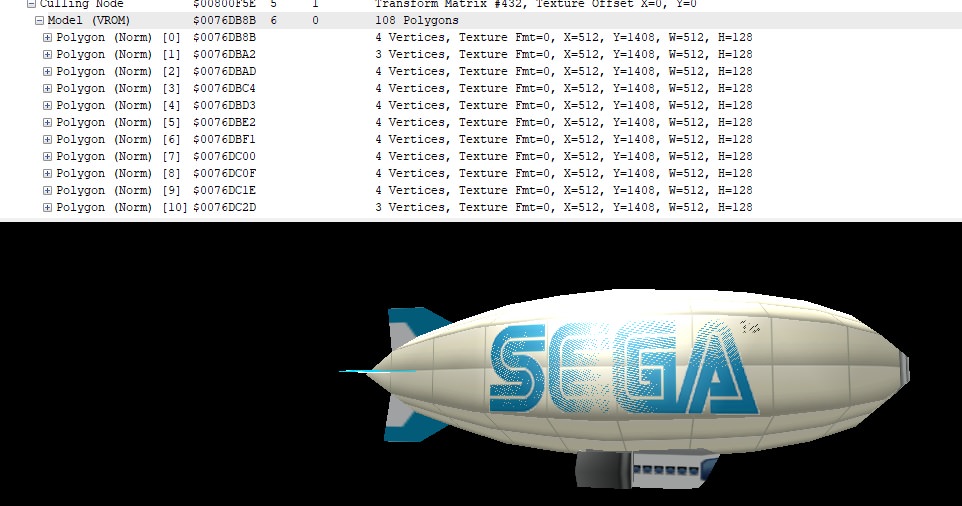
Task: Select Polygon (Norm) [8] label
Action: click(118, 174)
